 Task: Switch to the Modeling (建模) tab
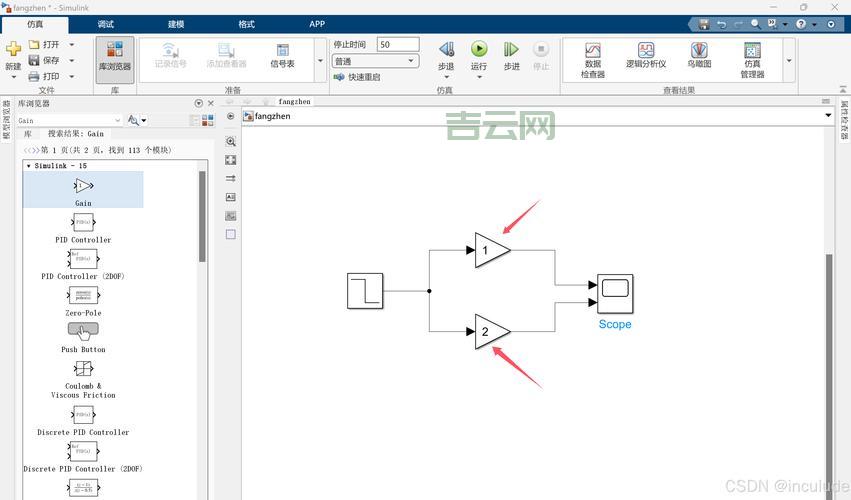click(x=176, y=24)
